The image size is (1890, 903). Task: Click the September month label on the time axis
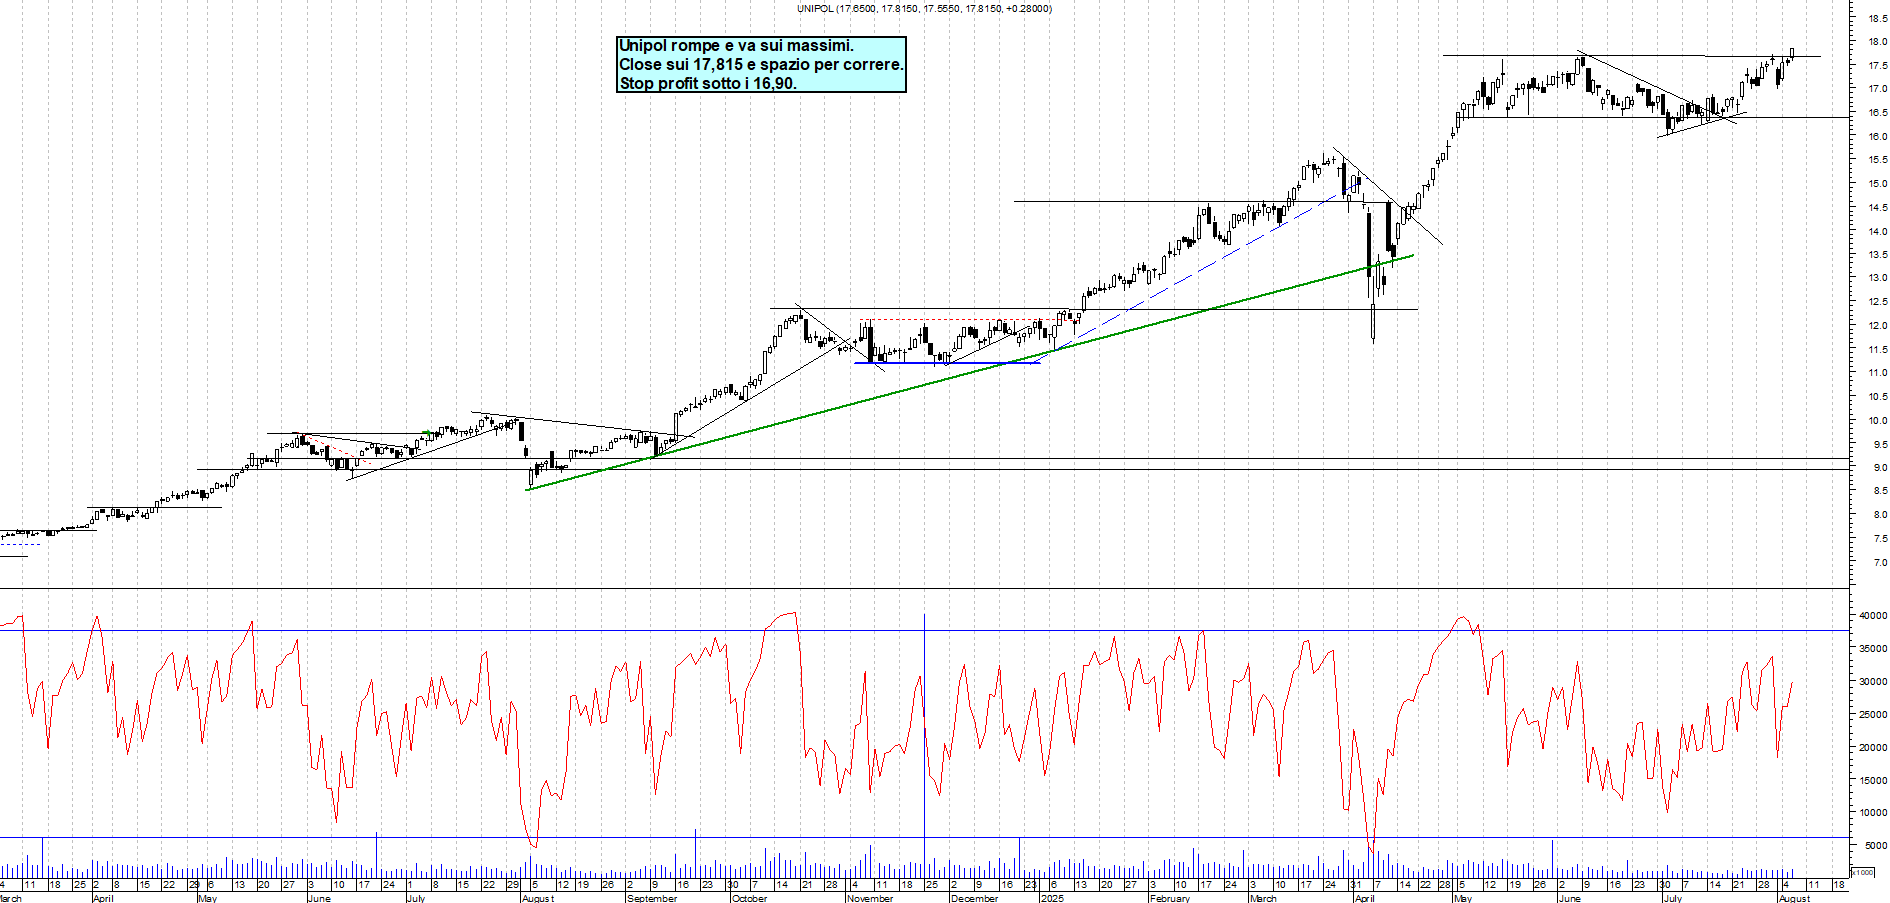pos(651,898)
